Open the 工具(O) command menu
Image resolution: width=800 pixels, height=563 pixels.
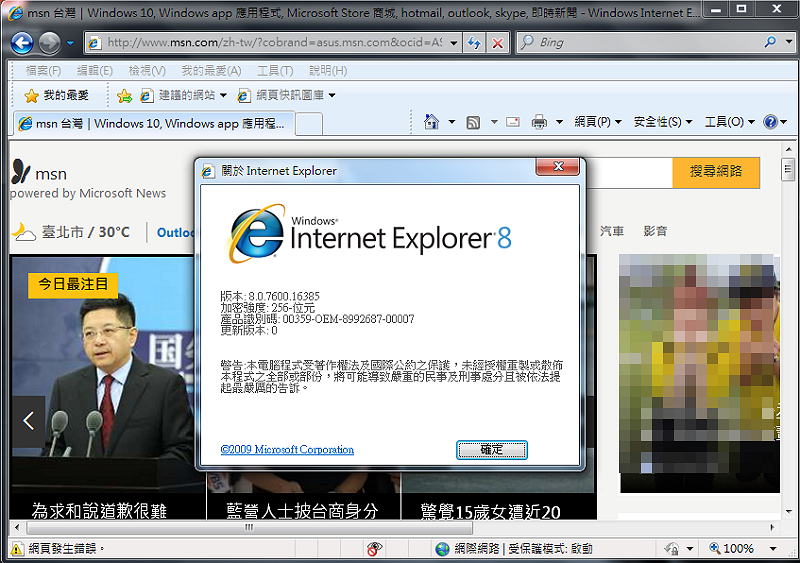(x=729, y=122)
